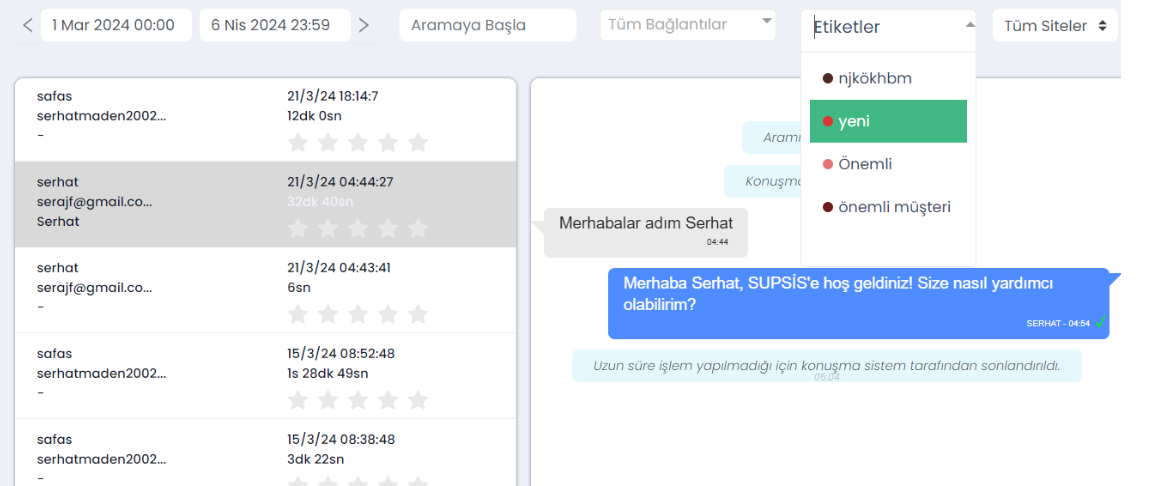Click fourth star of 08:52:48 conversation
The image size is (1163, 486).
388,400
